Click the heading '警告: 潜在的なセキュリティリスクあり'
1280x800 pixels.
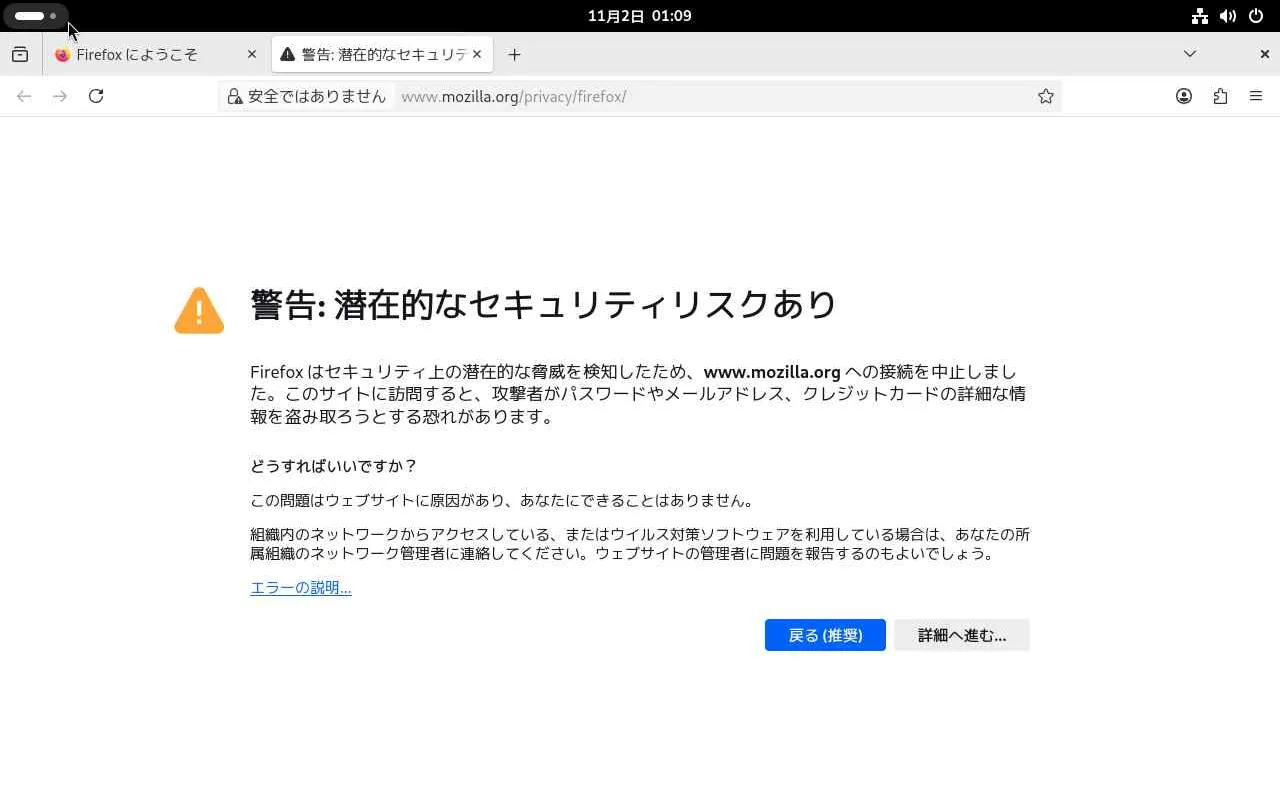[543, 304]
